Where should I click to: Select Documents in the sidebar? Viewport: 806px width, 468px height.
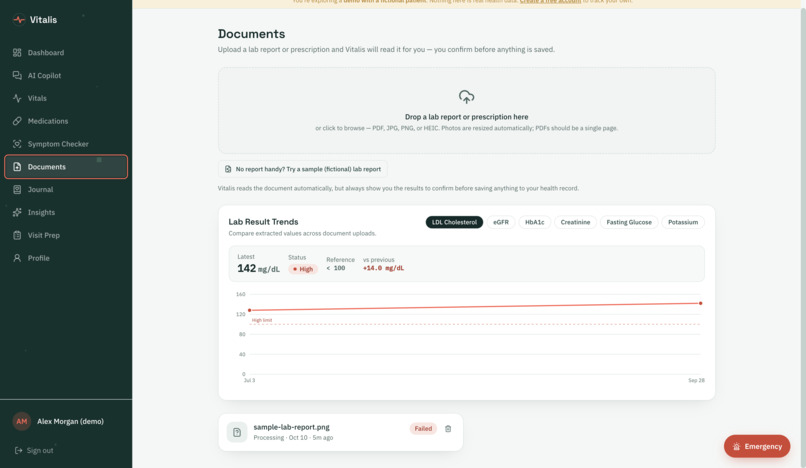click(x=66, y=167)
